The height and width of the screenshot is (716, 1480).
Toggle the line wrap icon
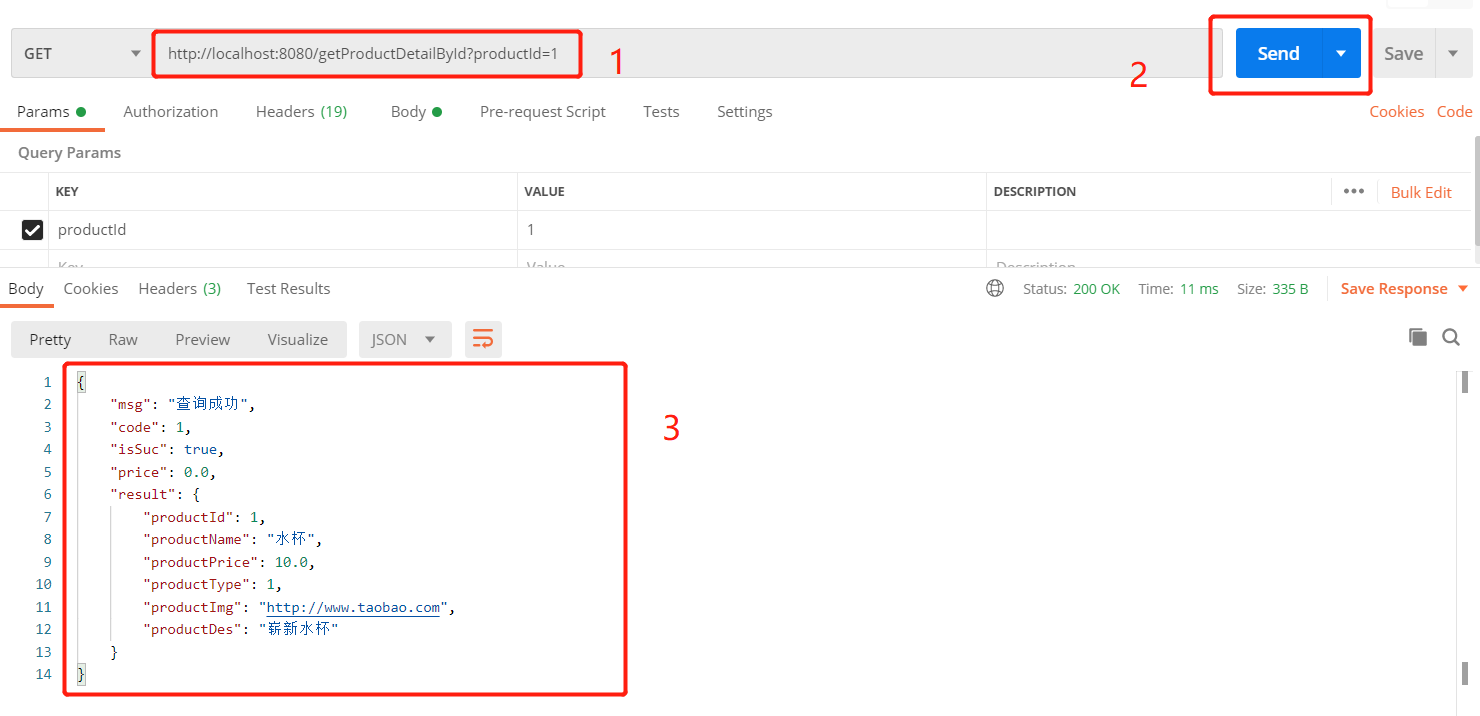483,340
